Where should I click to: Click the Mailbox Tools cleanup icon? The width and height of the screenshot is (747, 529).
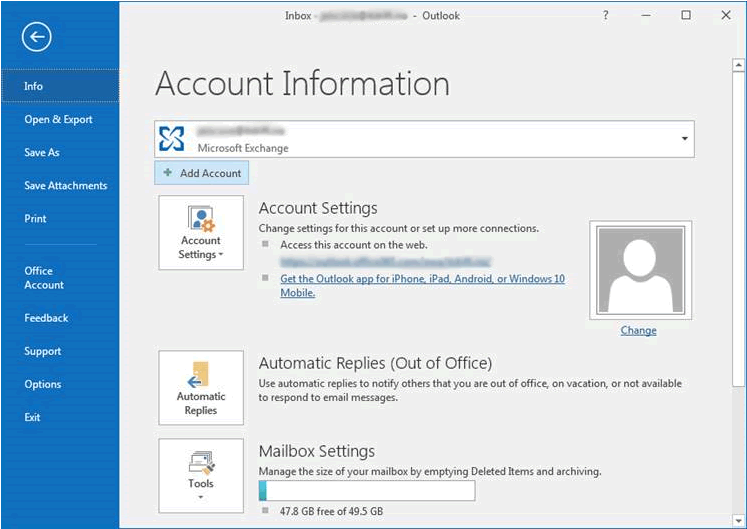pos(202,463)
